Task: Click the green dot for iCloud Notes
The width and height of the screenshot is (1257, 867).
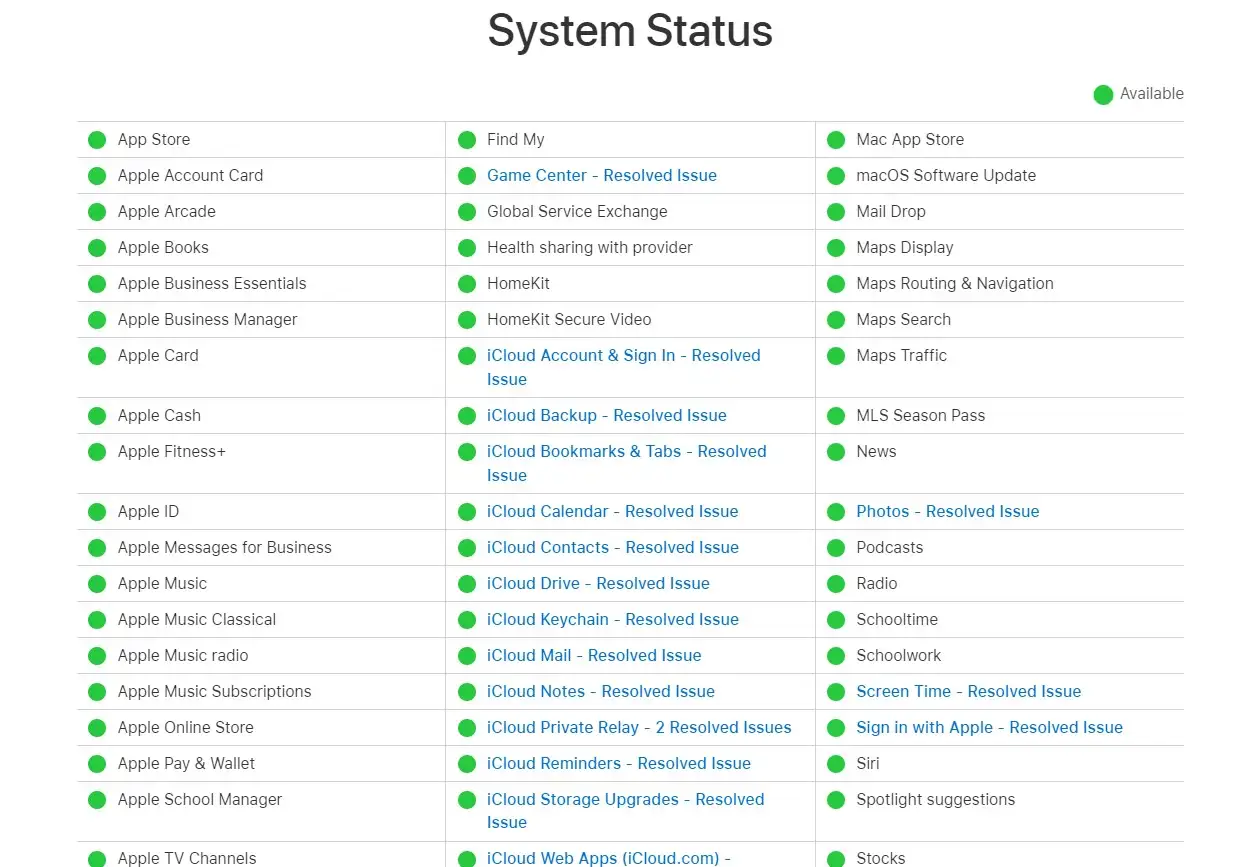Action: [x=467, y=692]
